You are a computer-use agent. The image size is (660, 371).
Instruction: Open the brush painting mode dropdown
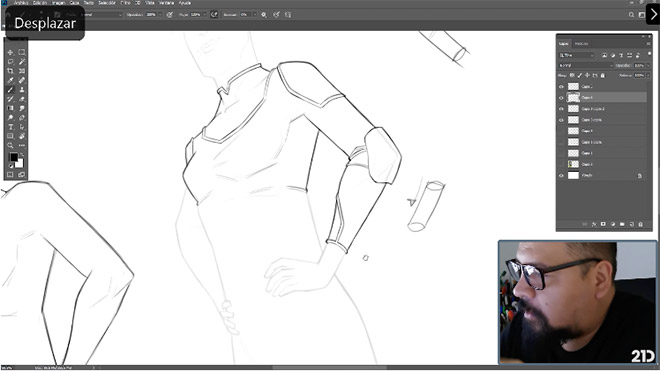click(101, 15)
